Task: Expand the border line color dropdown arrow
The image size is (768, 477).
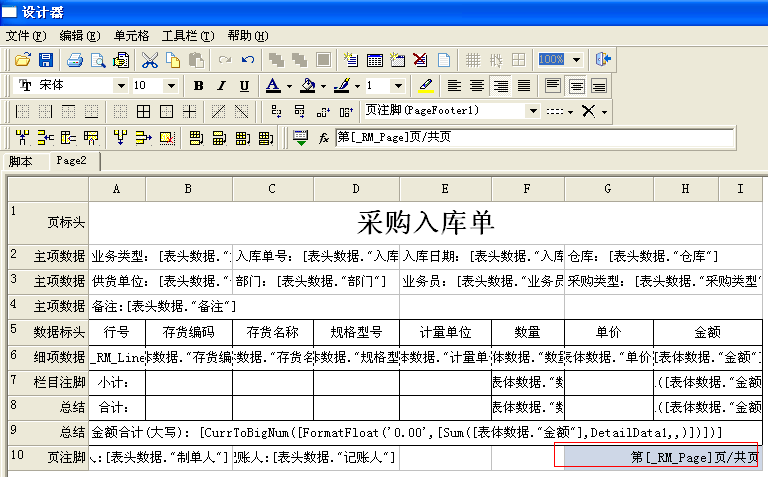Action: tap(358, 86)
